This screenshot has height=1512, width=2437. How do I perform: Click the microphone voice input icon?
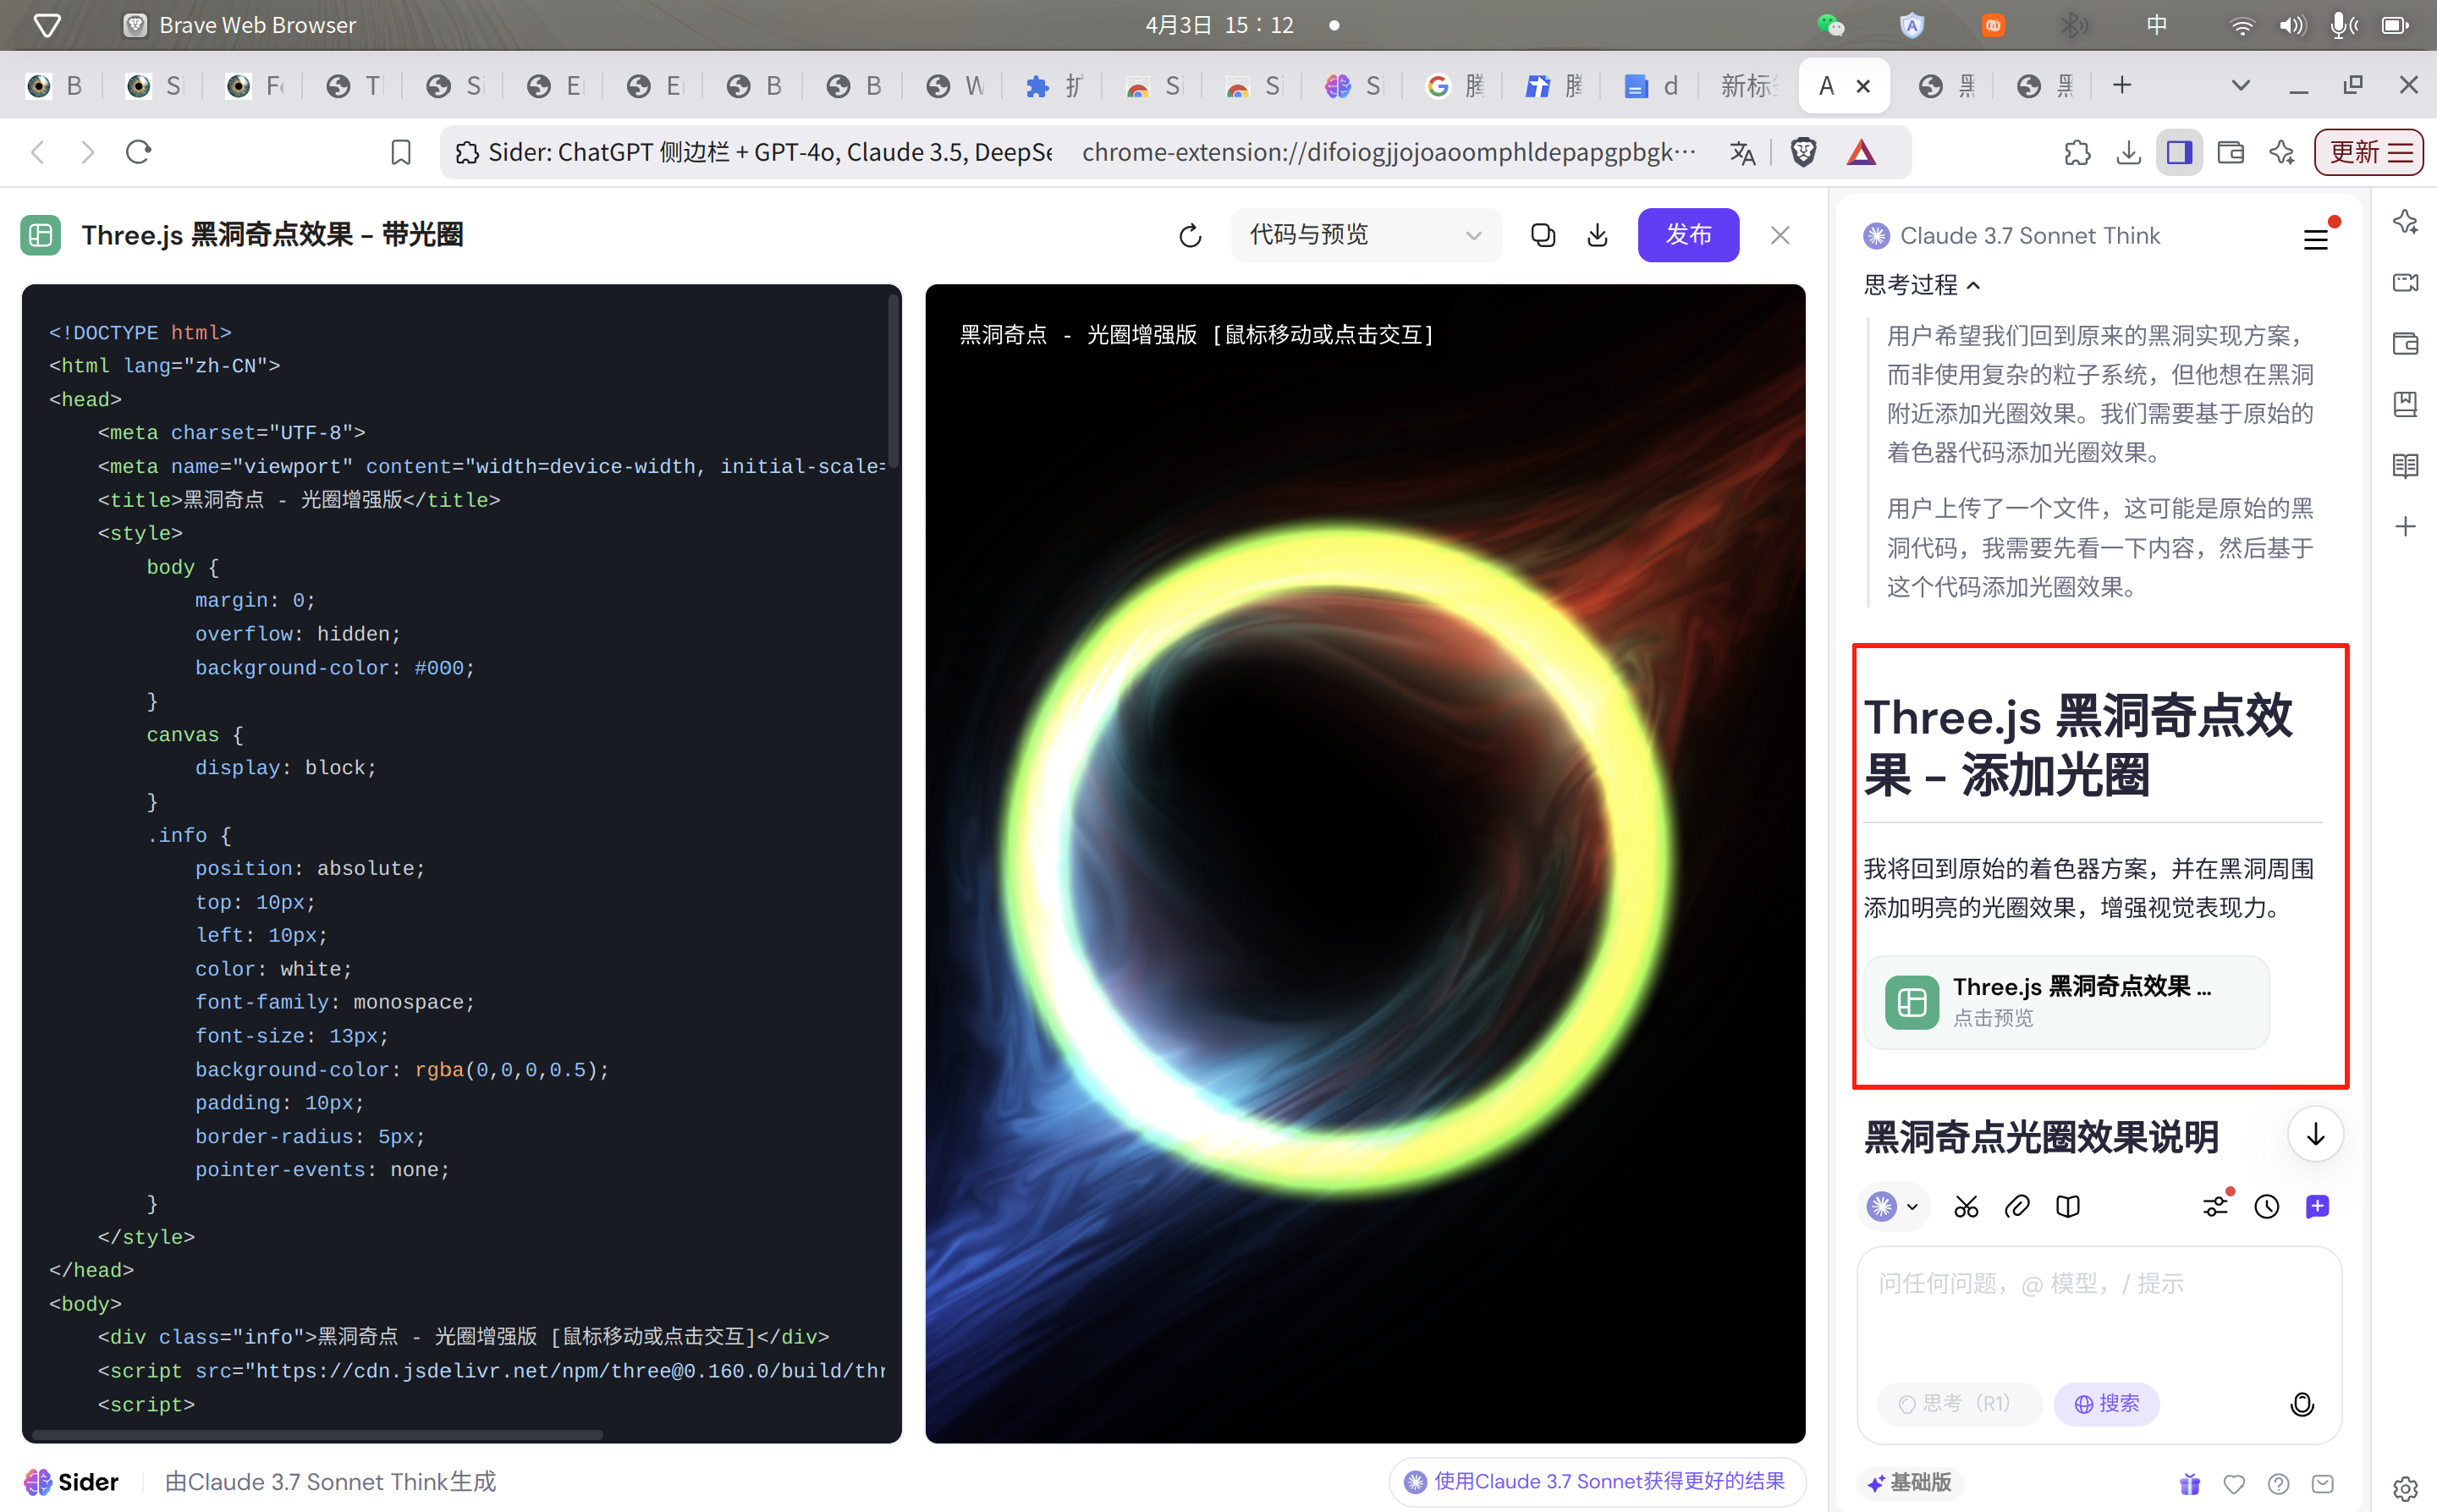pos(2301,1404)
